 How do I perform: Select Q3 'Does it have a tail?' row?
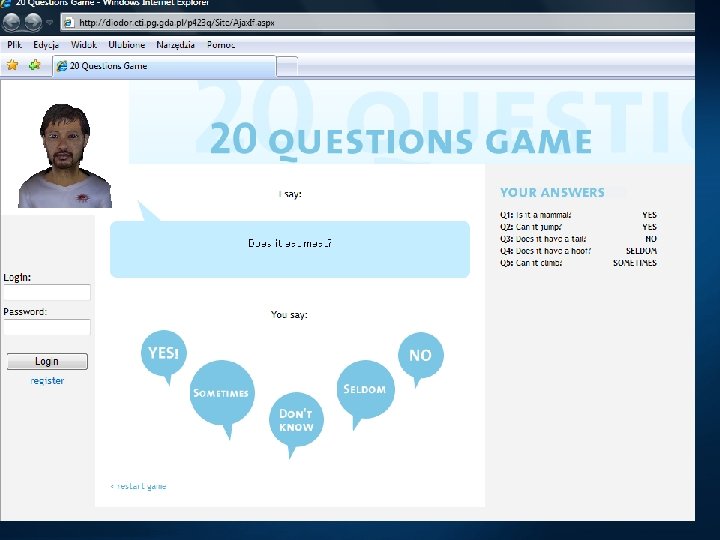pyautogui.click(x=579, y=239)
